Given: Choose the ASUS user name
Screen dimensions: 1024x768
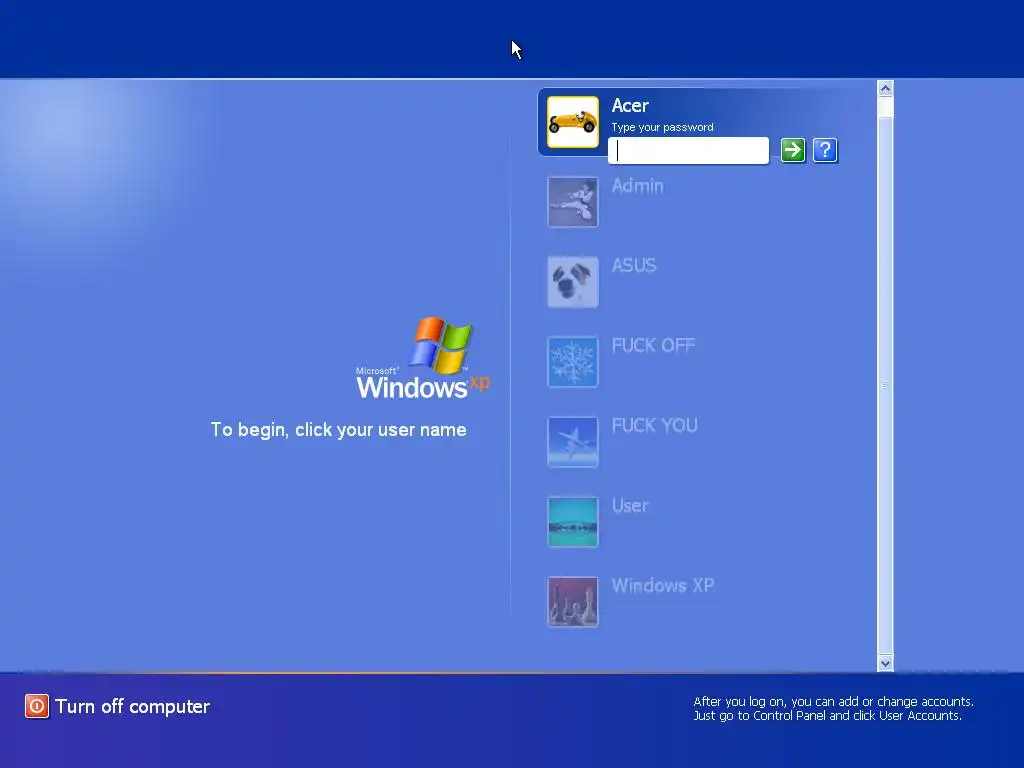Looking at the screenshot, I should [633, 266].
